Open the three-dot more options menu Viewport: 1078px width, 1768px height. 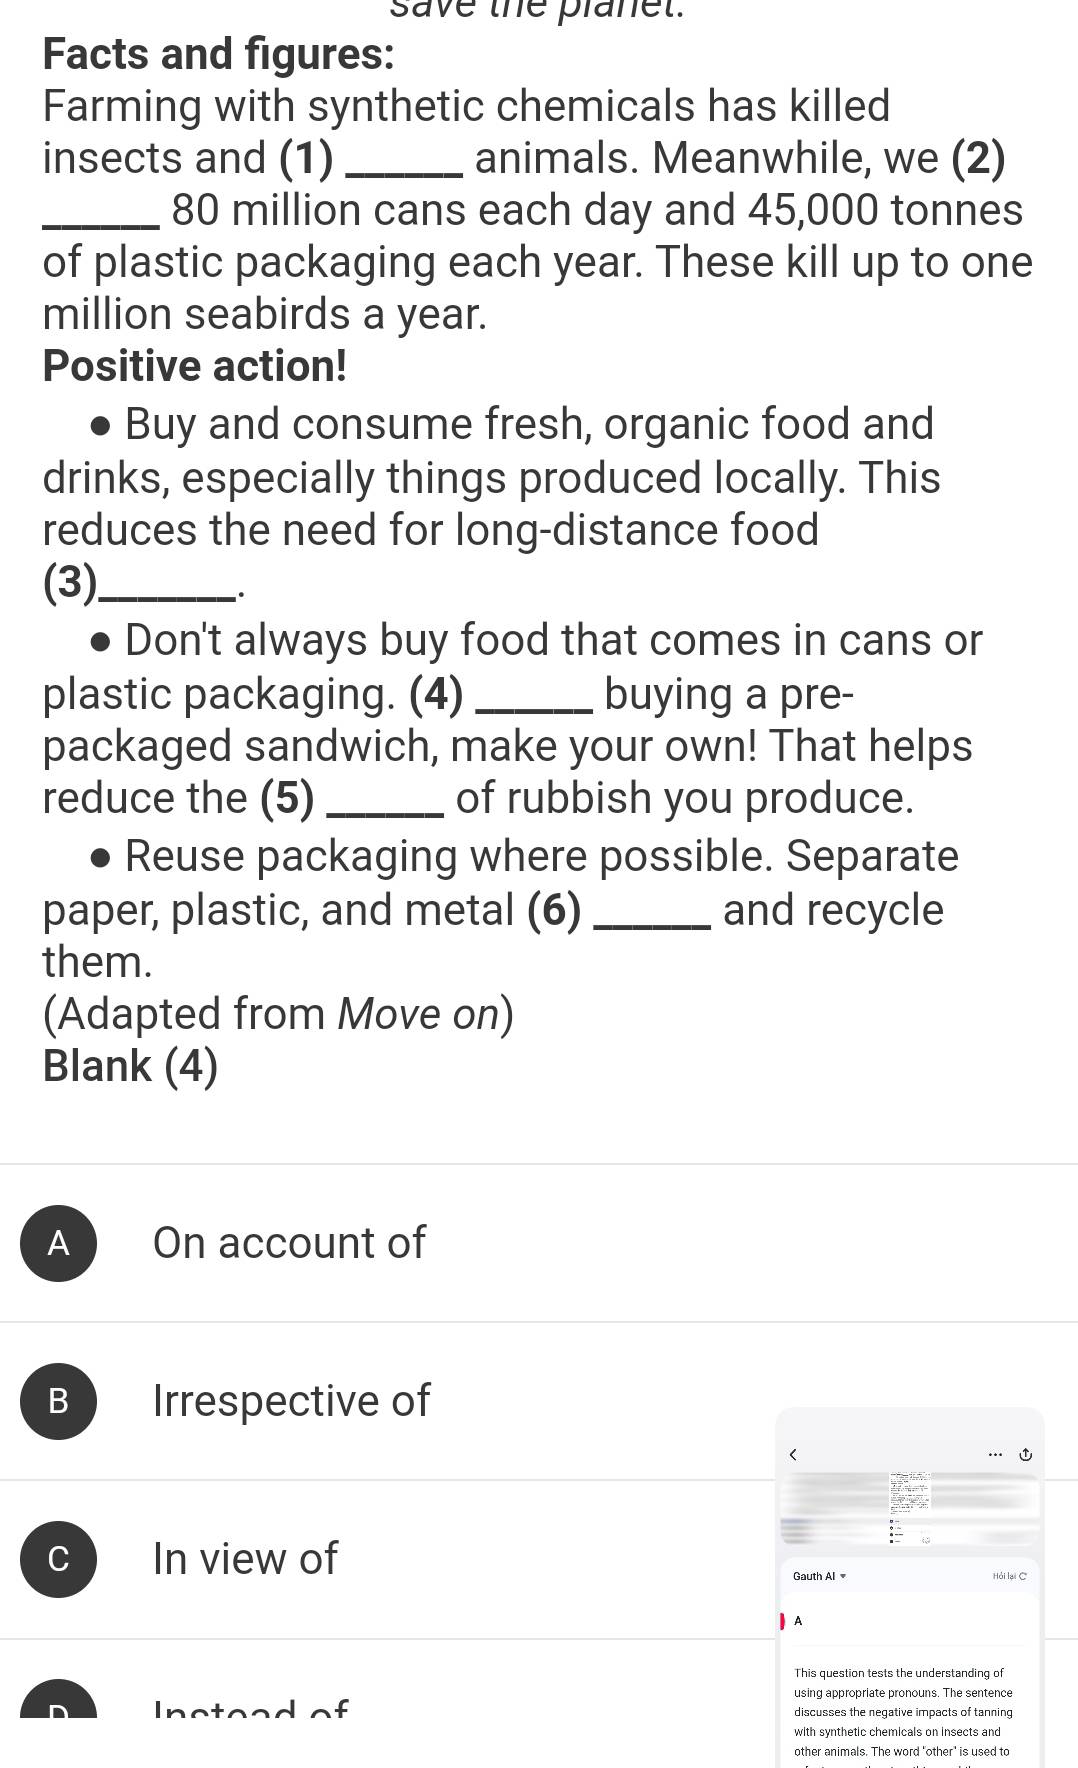994,1454
